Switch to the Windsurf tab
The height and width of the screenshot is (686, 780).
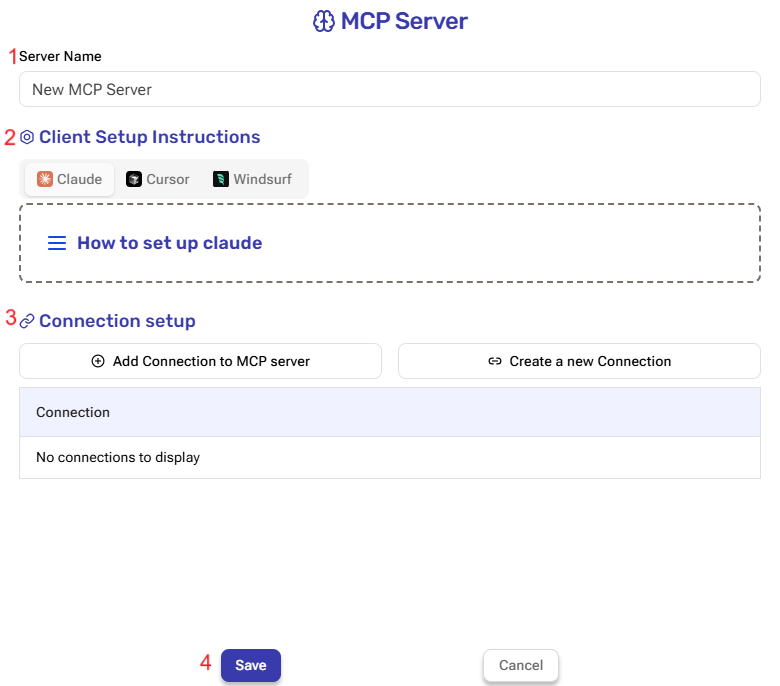pos(254,179)
